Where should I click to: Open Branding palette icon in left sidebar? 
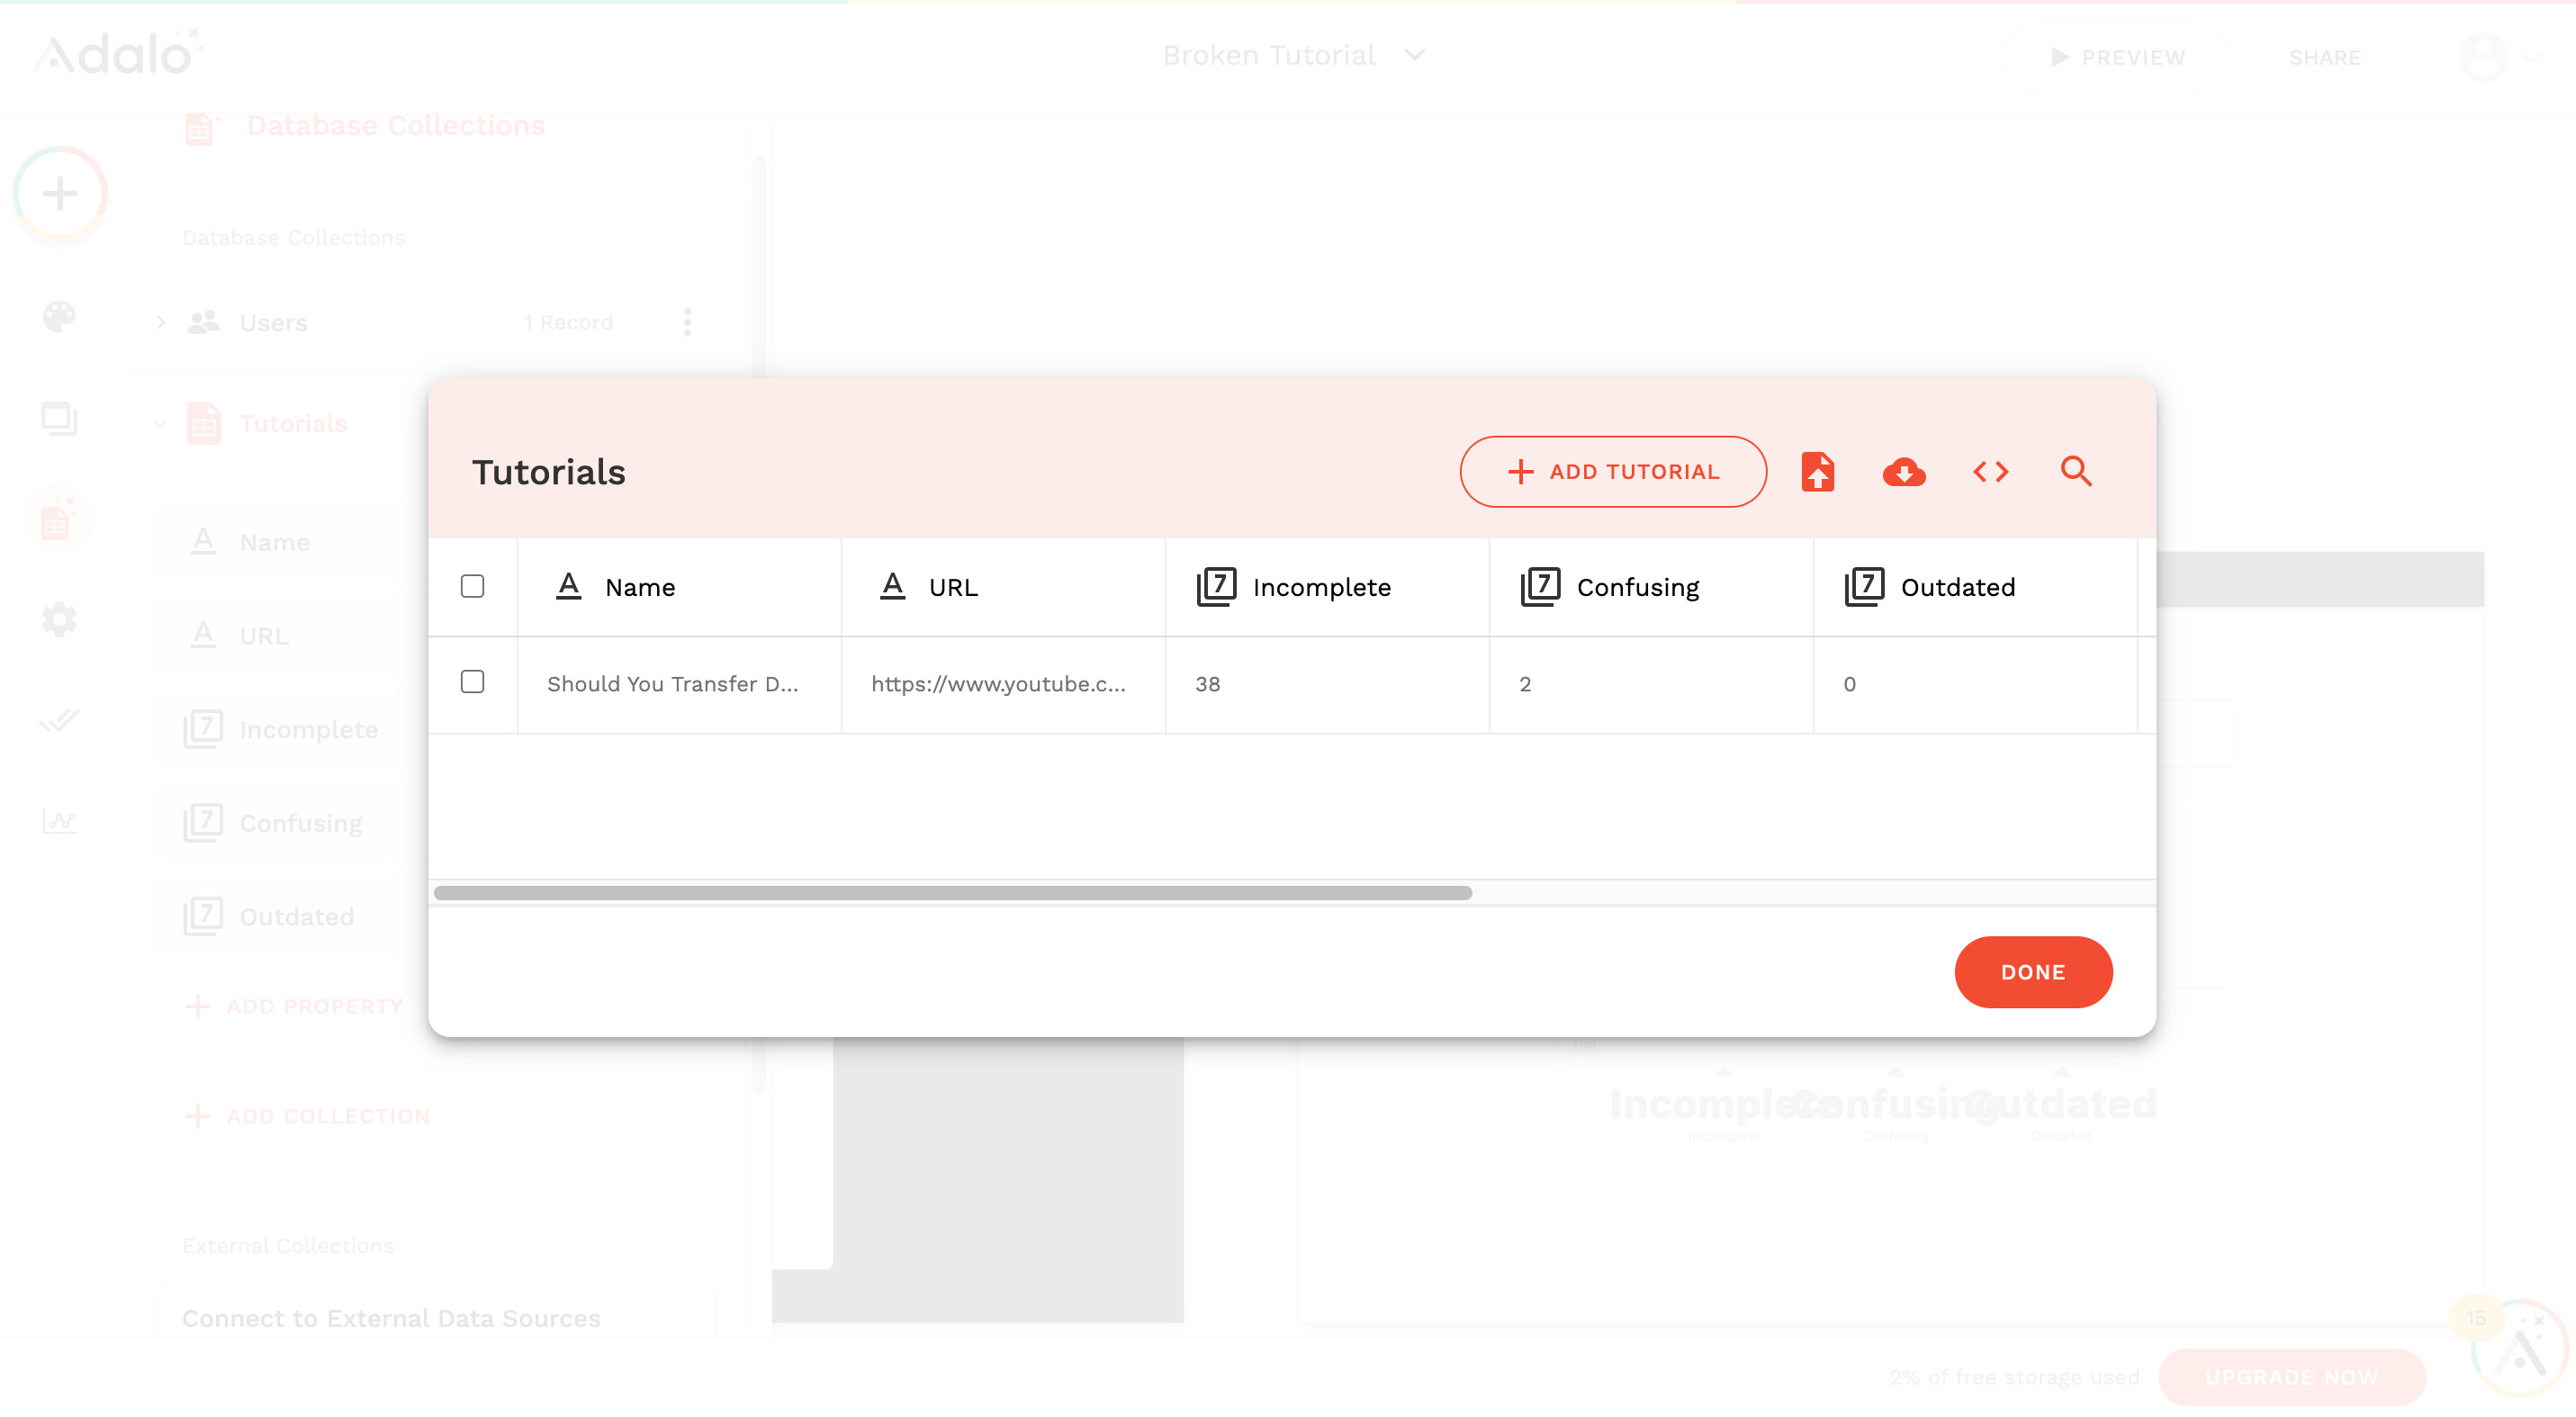[x=59, y=317]
